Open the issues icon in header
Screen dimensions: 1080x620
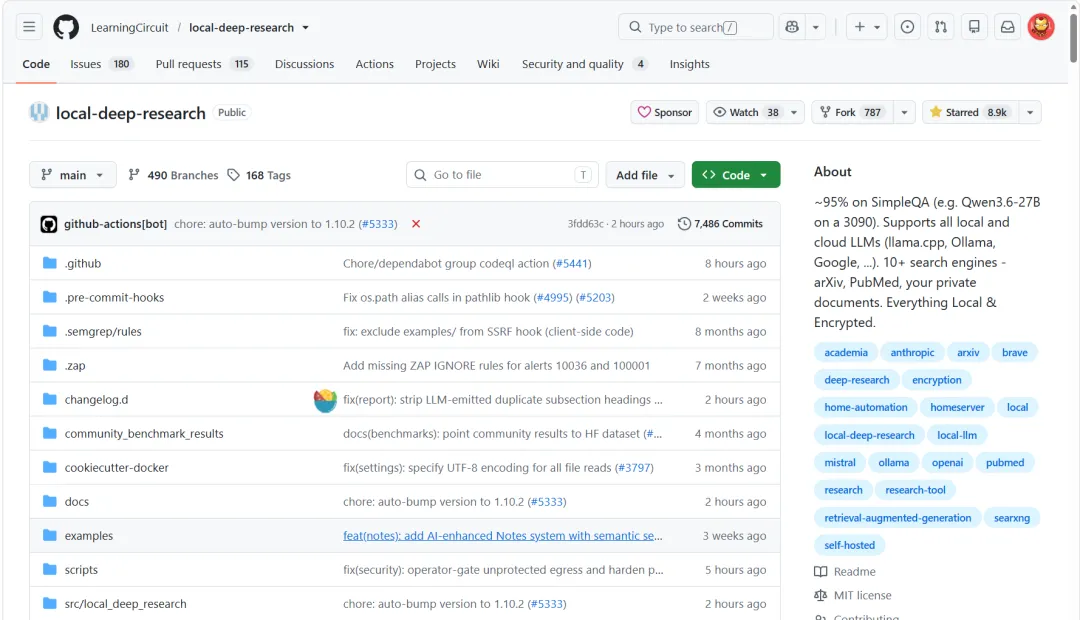(x=907, y=27)
